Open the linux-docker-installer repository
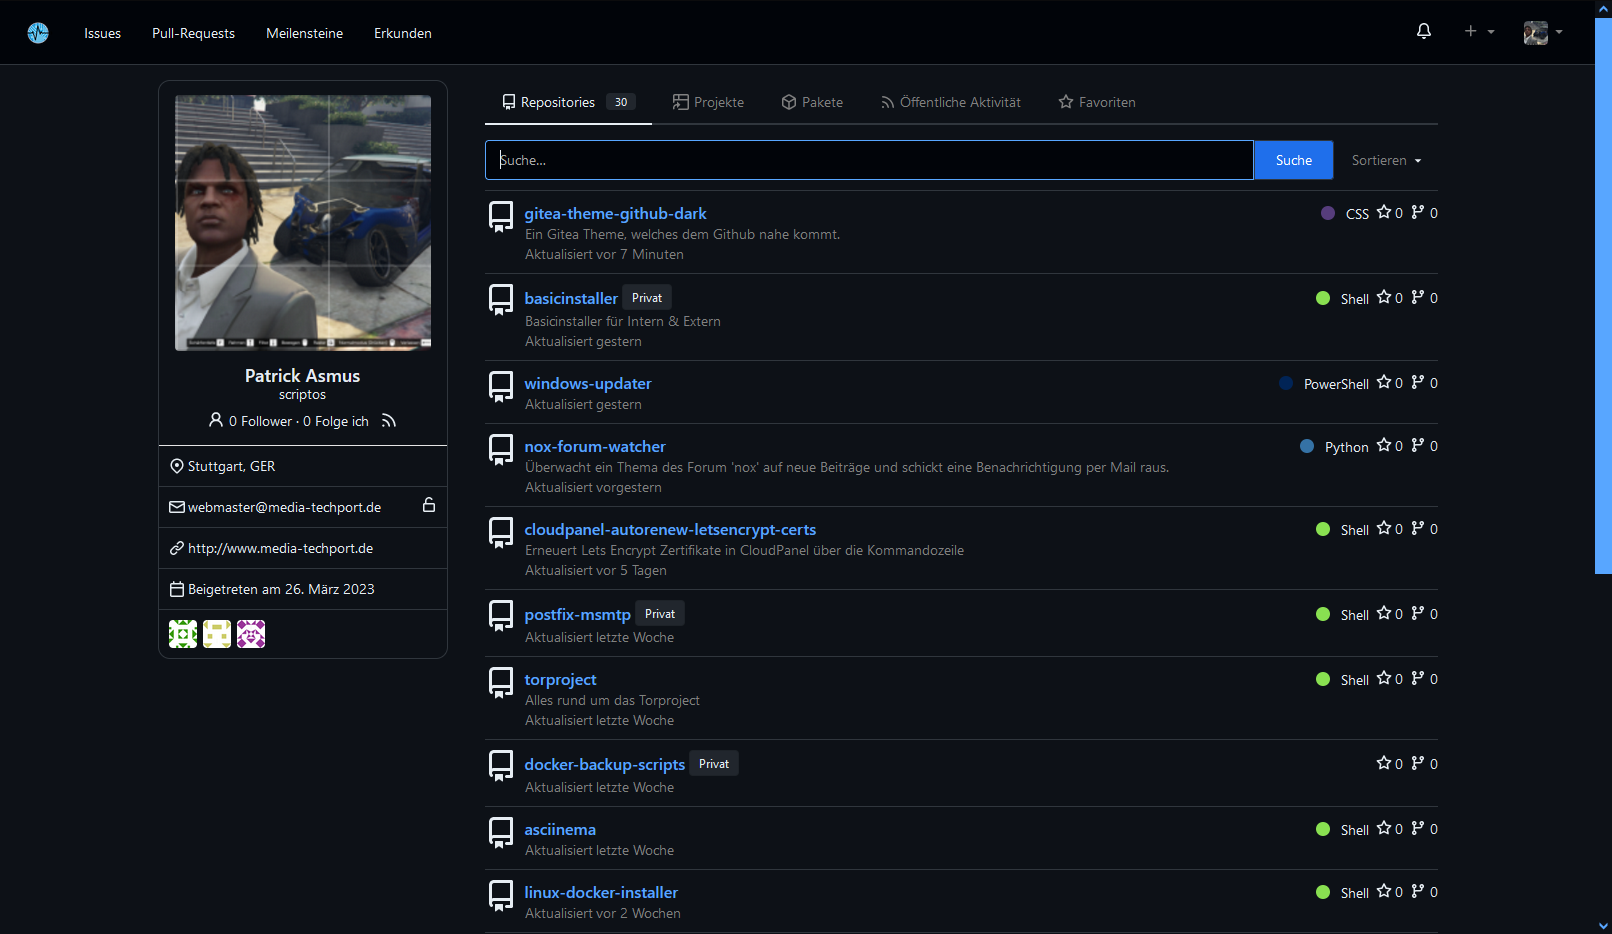 click(601, 892)
